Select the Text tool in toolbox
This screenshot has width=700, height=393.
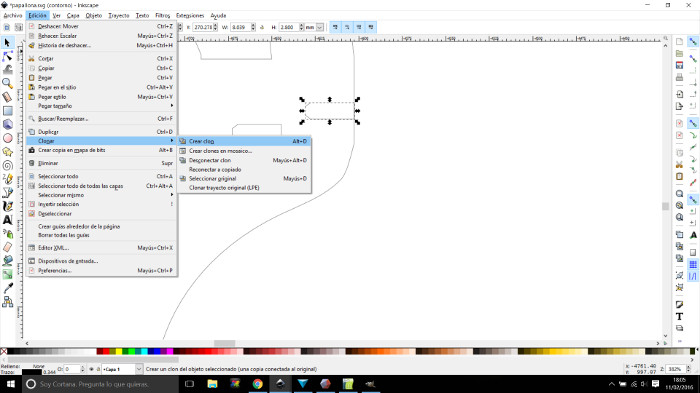pos(7,220)
